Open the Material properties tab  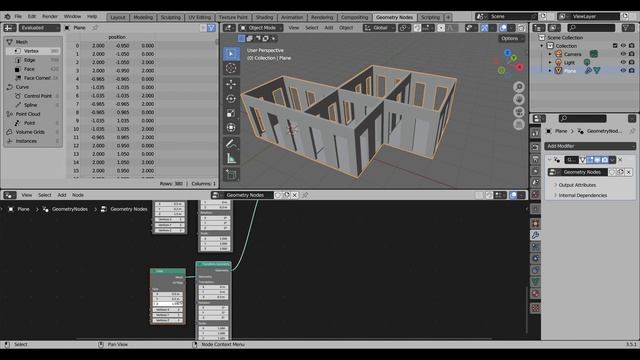[536, 293]
